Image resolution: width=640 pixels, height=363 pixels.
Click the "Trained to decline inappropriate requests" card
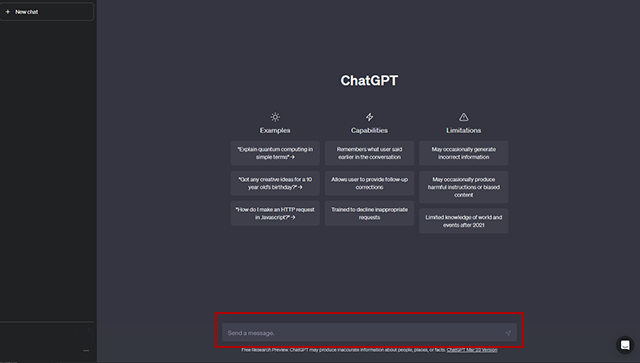point(369,213)
